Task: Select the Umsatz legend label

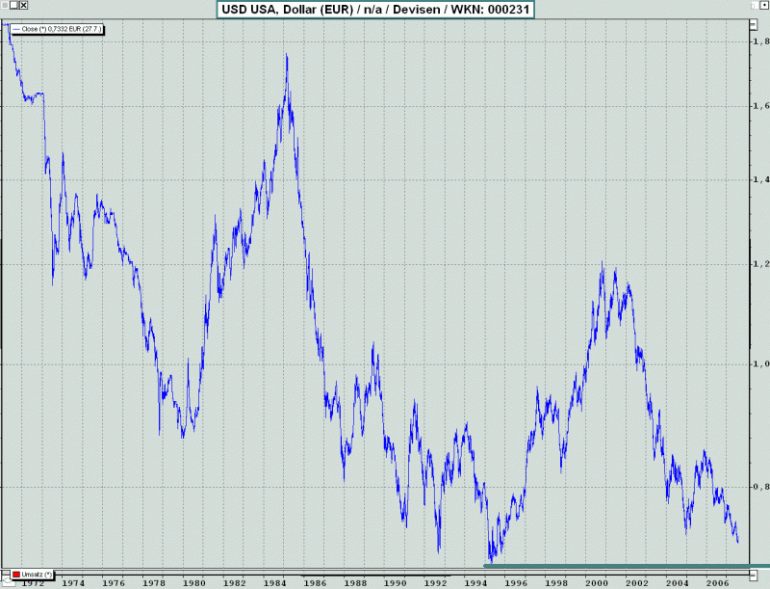Action: [x=36, y=574]
